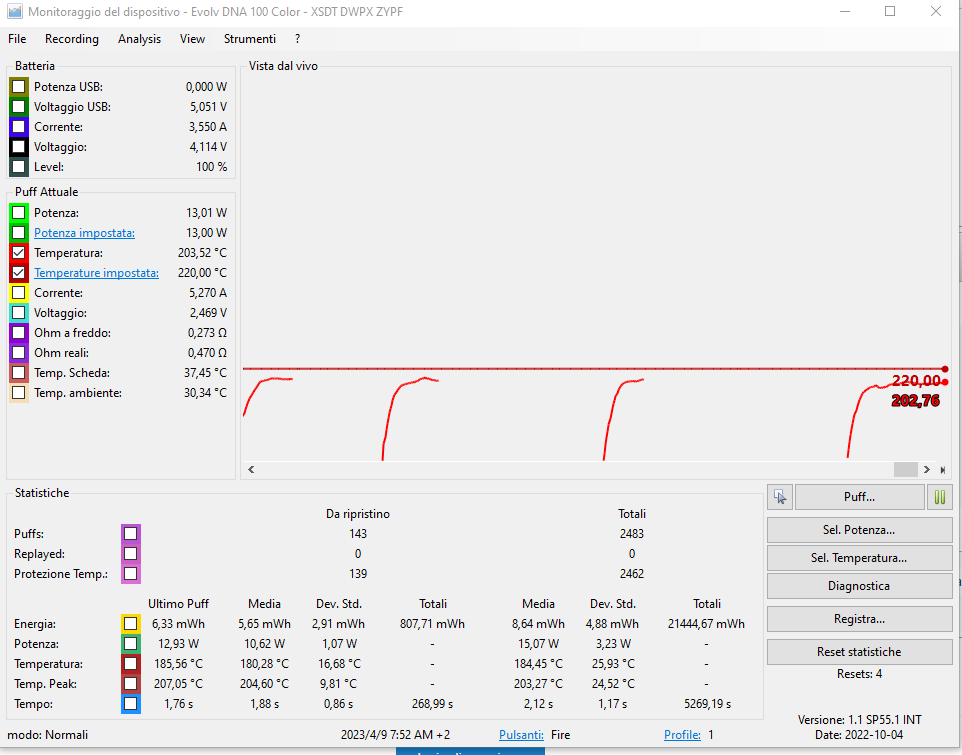Open the Analysis menu
The image size is (962, 755).
pos(139,39)
